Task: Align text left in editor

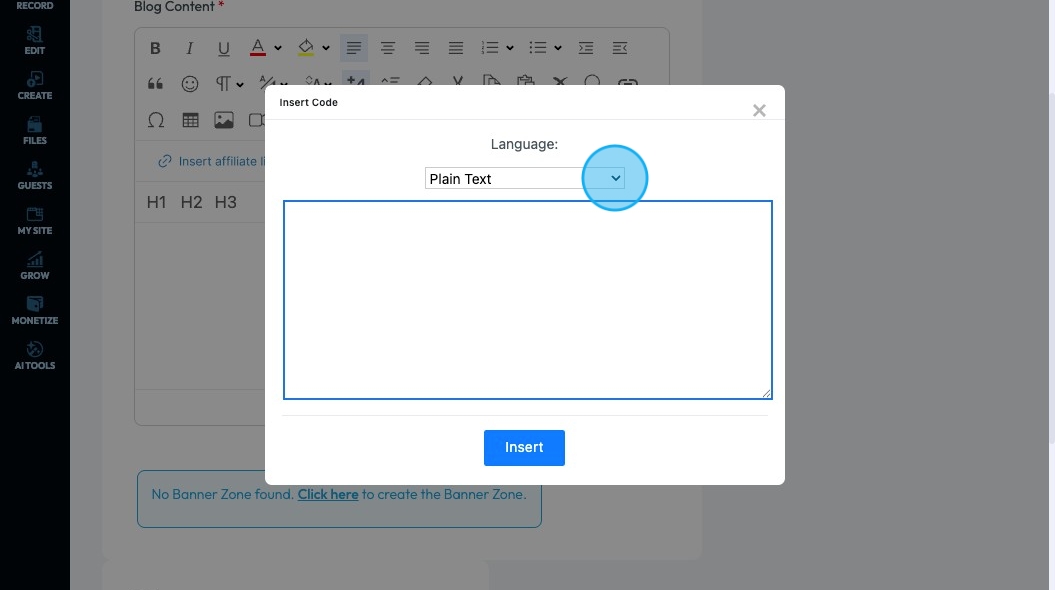Action: click(354, 48)
